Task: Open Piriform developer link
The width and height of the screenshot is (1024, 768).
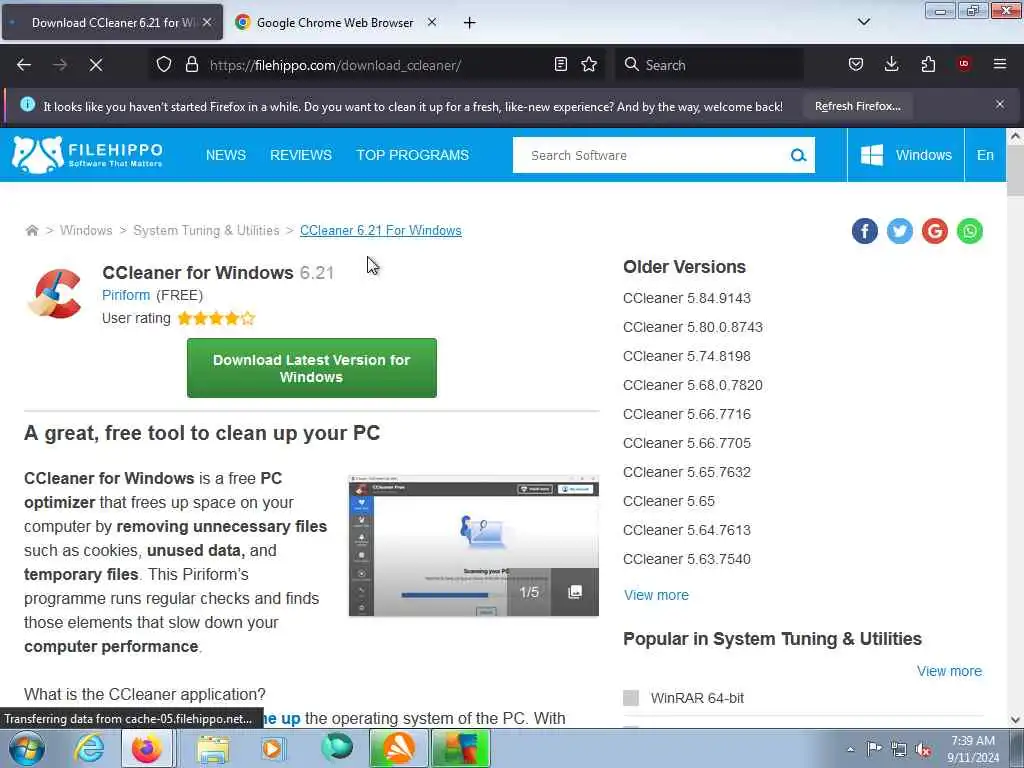Action: point(126,295)
